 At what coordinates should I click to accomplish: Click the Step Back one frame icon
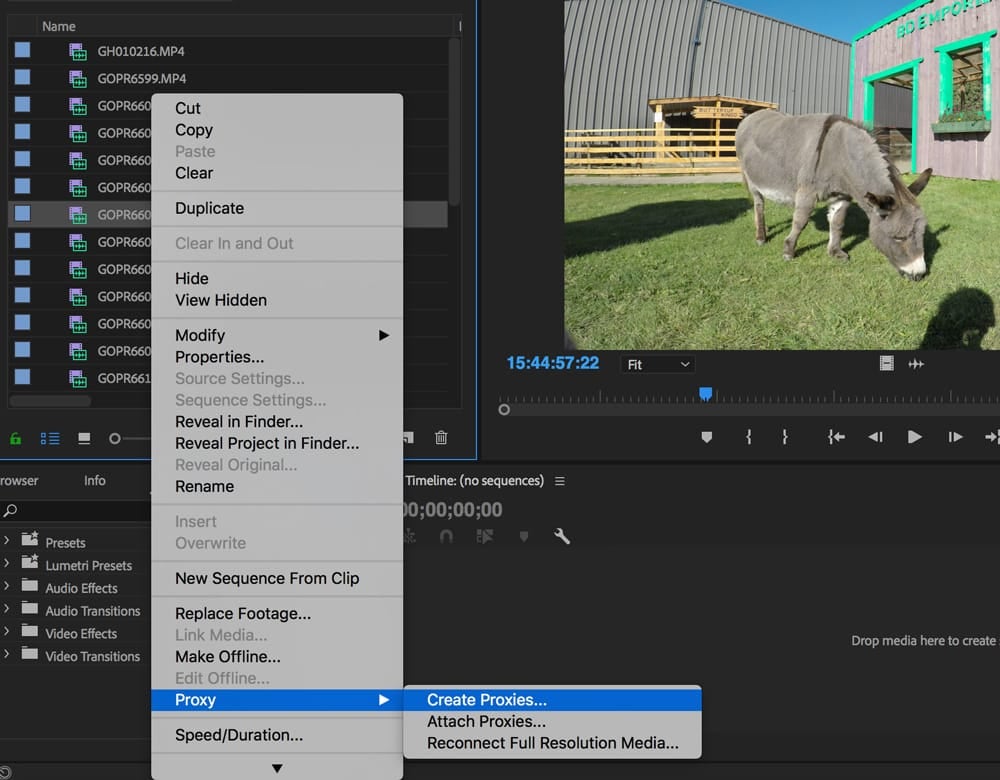coord(875,437)
